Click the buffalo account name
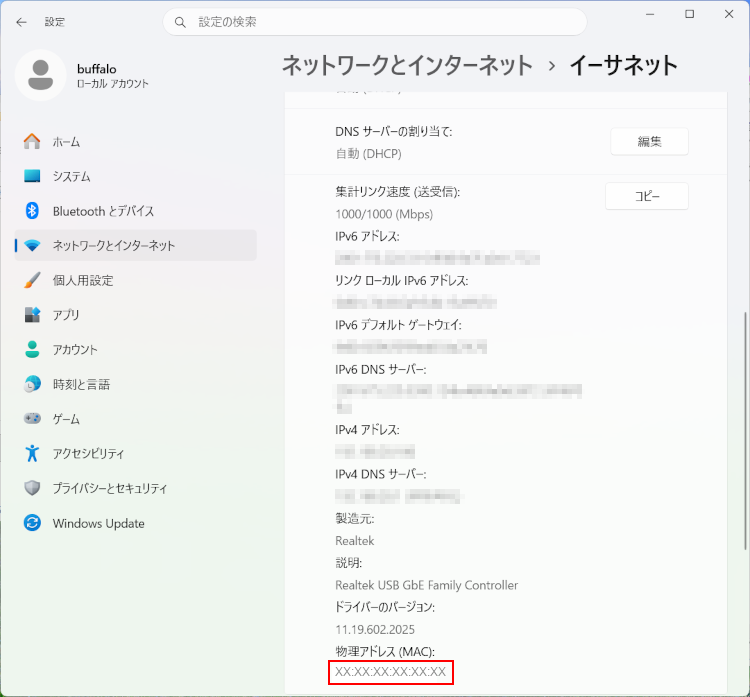This screenshot has height=697, width=750. 97,69
